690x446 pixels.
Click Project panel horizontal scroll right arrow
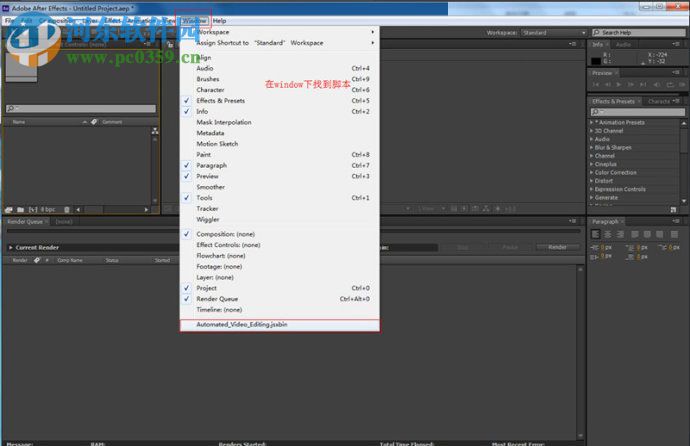coord(146,210)
